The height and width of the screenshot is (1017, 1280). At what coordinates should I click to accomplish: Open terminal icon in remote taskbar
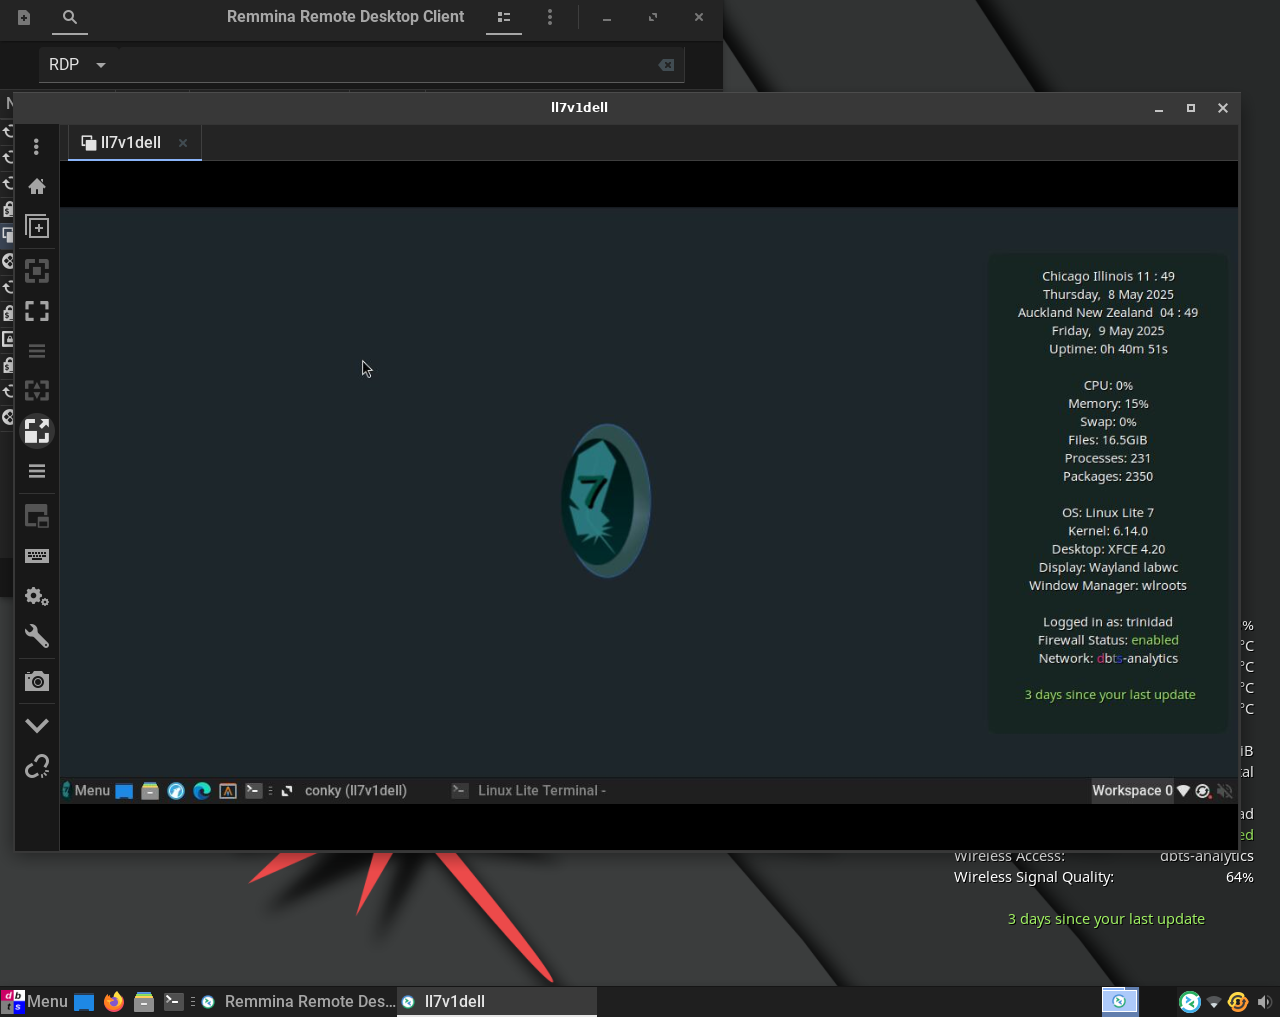coord(254,791)
